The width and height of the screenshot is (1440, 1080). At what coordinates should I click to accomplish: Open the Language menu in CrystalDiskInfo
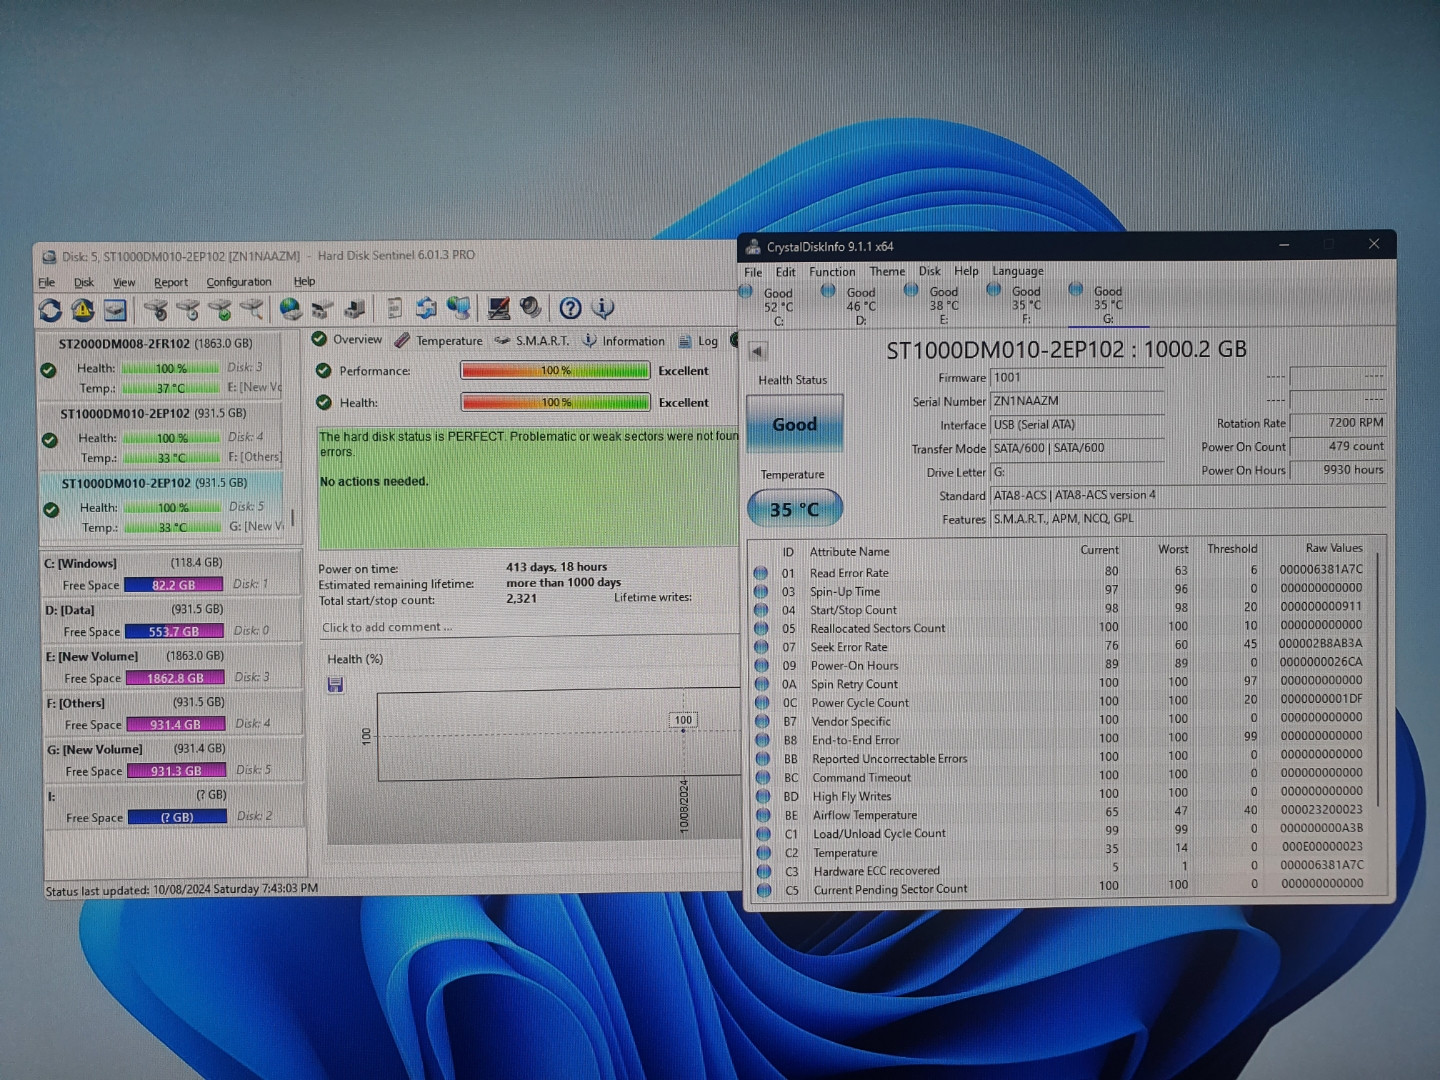1018,271
